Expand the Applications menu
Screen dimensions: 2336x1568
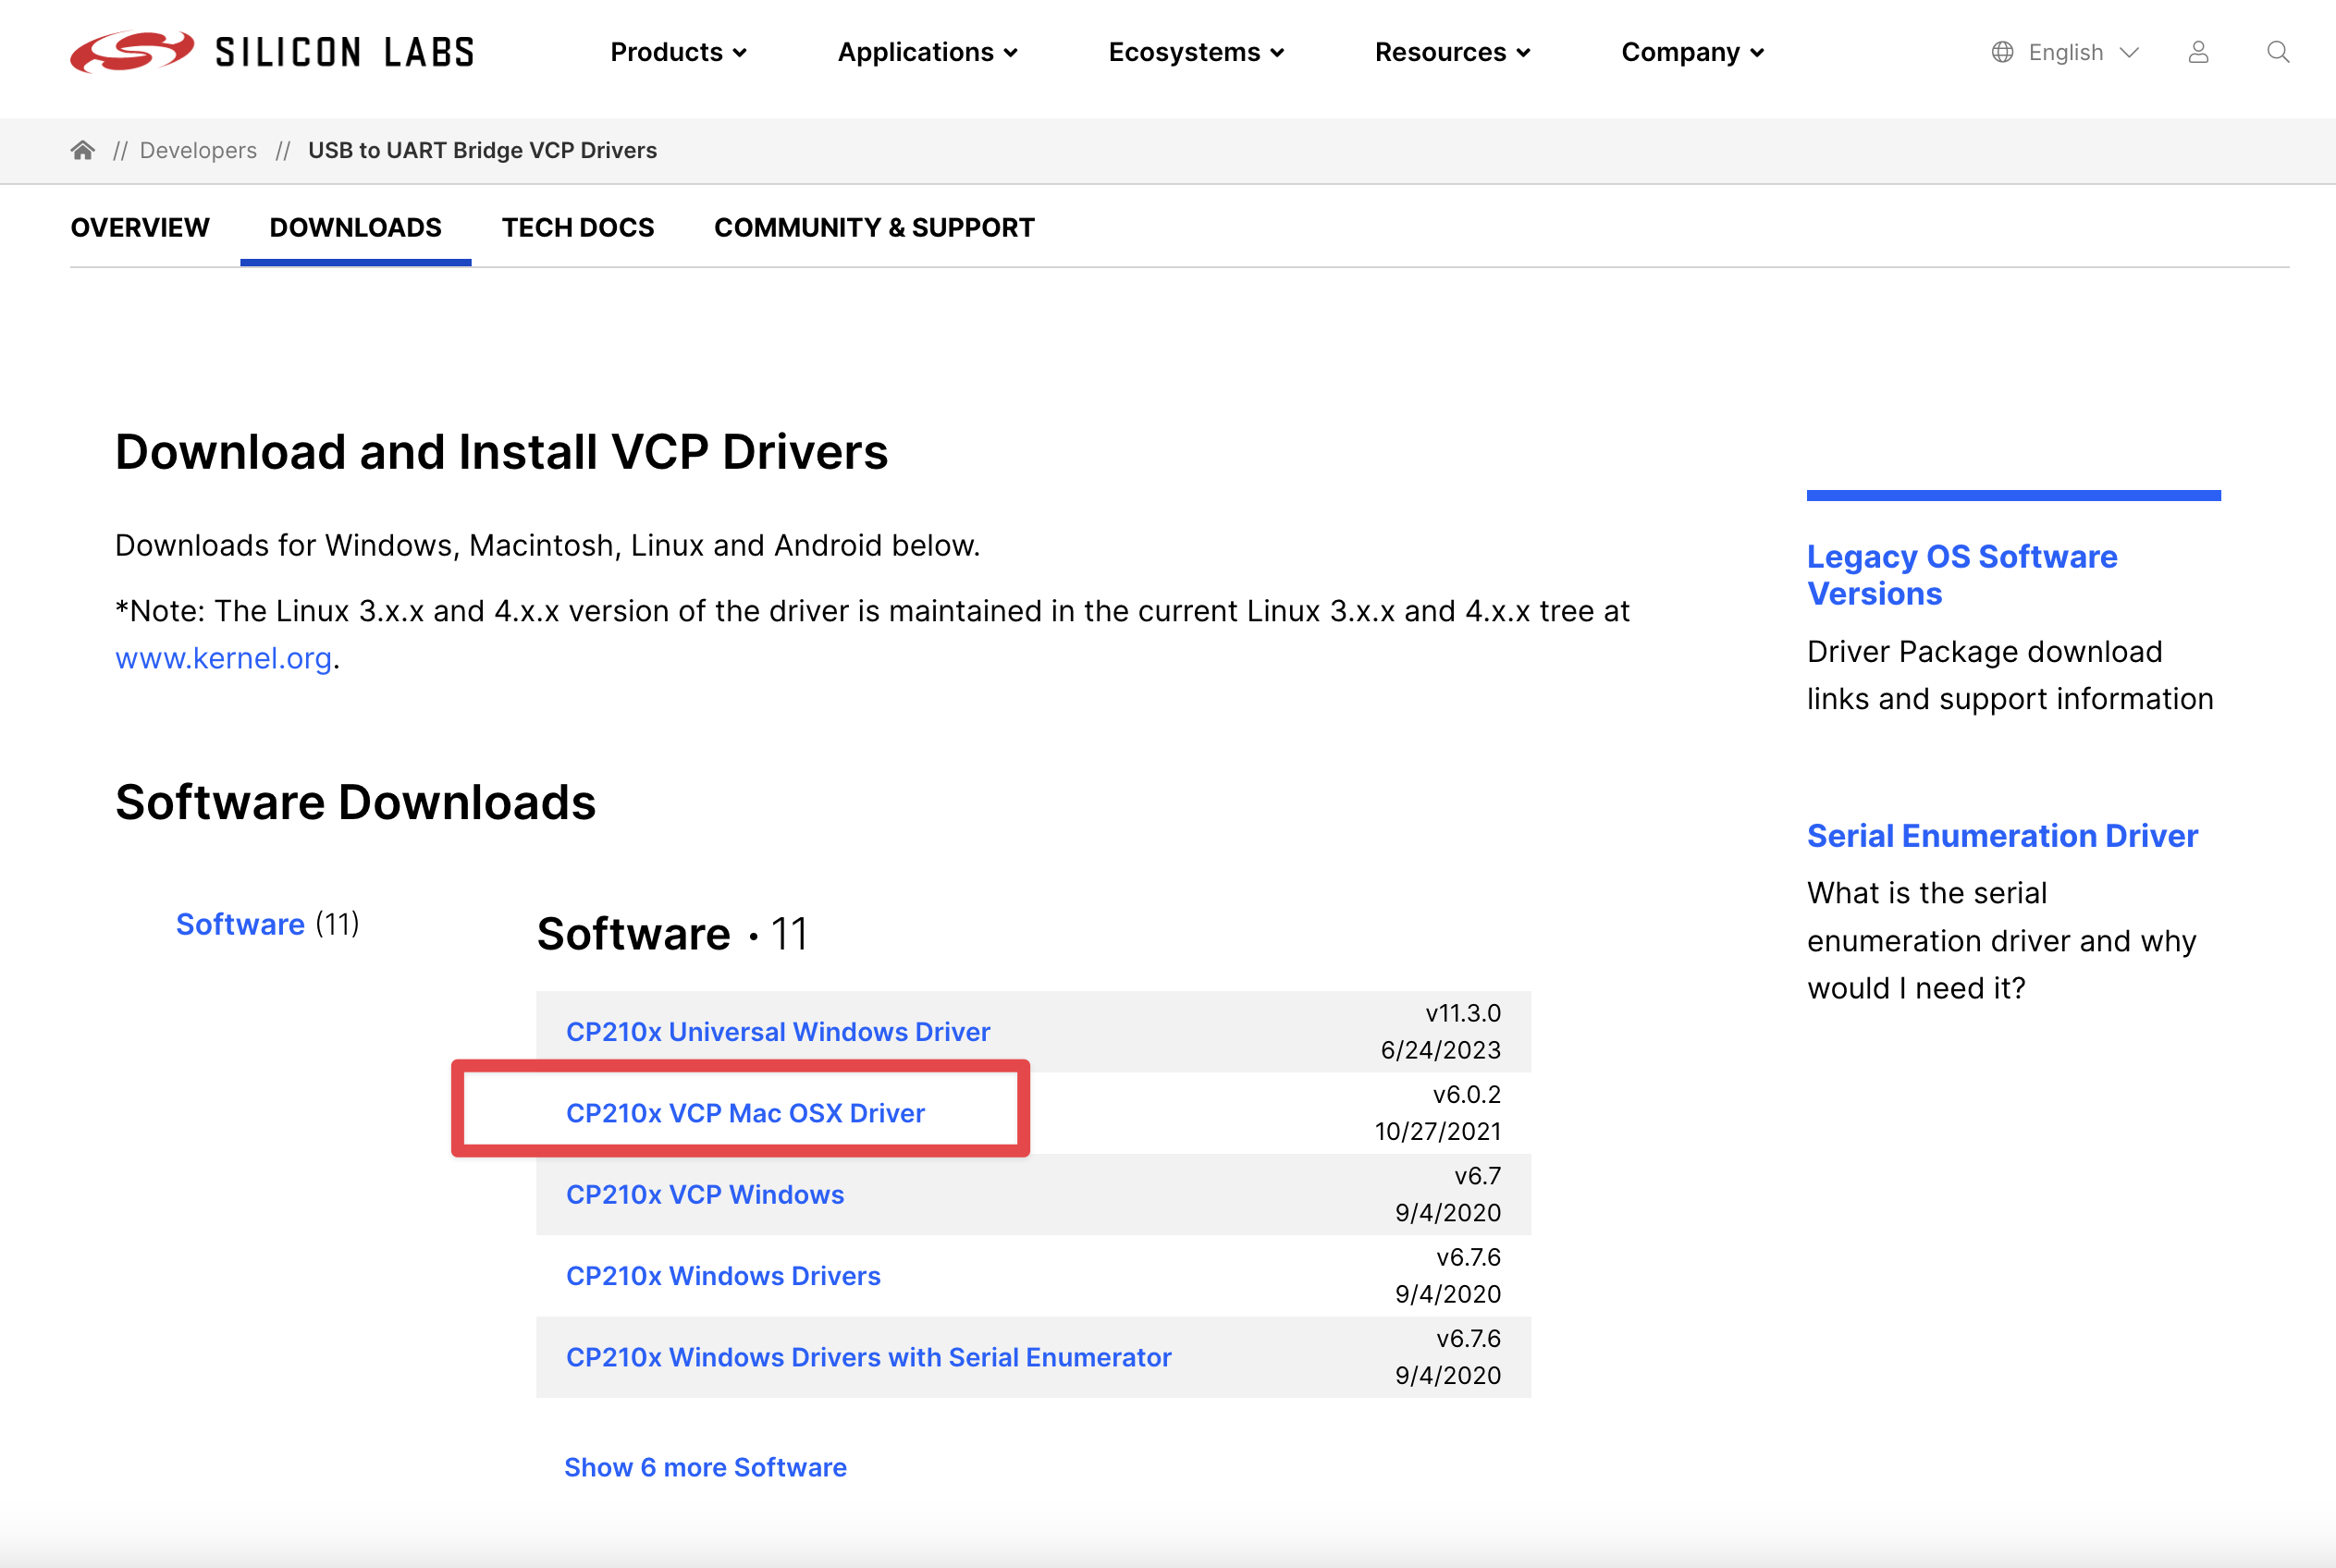(x=927, y=52)
